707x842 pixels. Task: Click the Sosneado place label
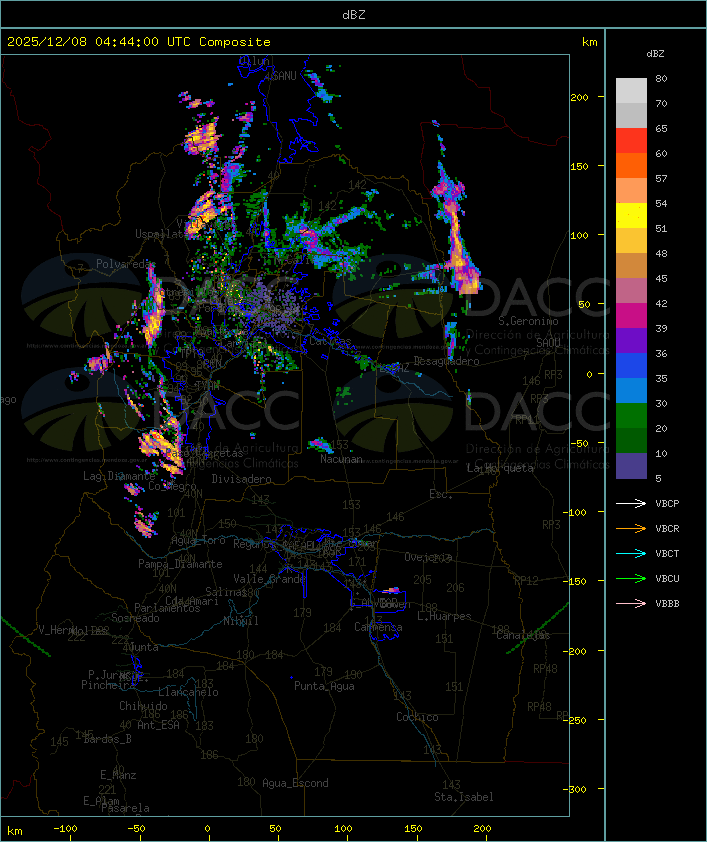click(x=135, y=618)
